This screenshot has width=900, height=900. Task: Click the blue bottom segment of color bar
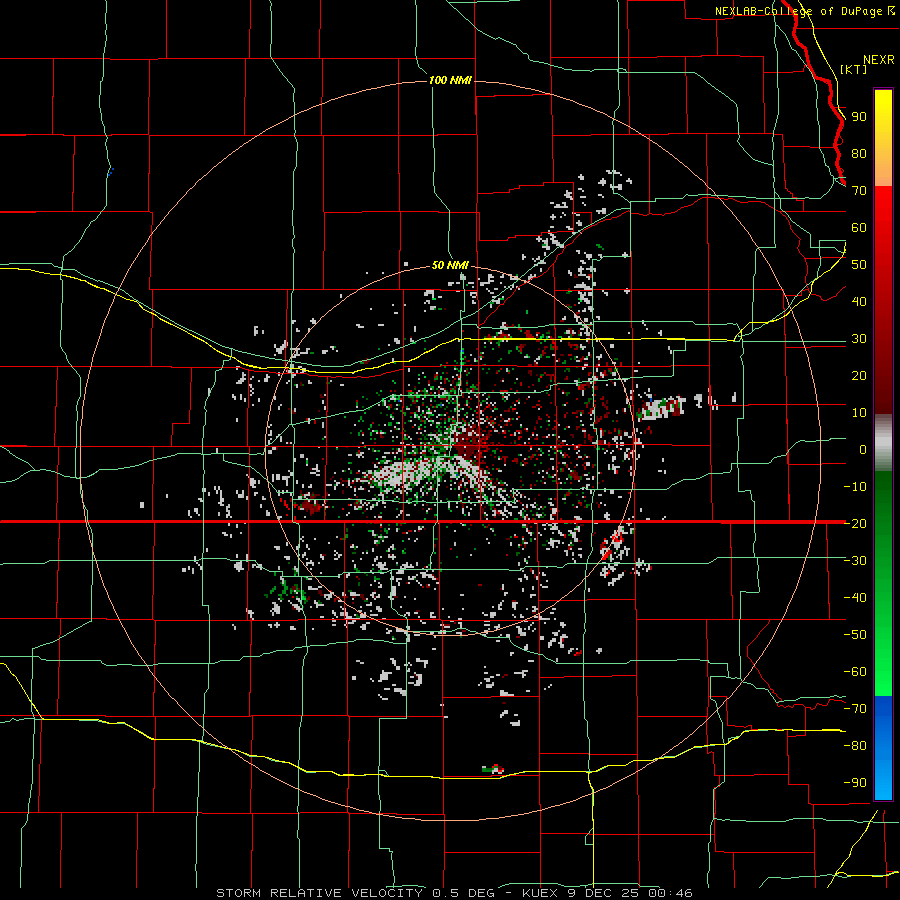coord(883,747)
